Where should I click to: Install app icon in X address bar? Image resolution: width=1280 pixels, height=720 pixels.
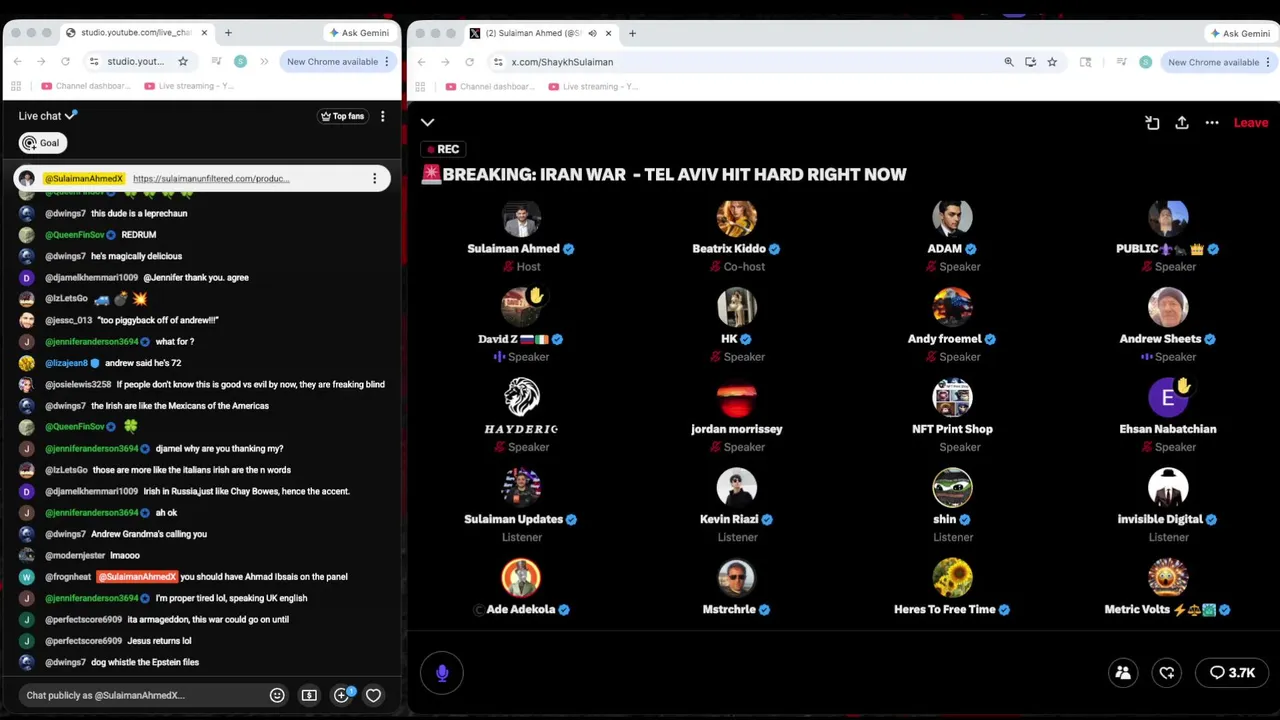pyautogui.click(x=1030, y=62)
